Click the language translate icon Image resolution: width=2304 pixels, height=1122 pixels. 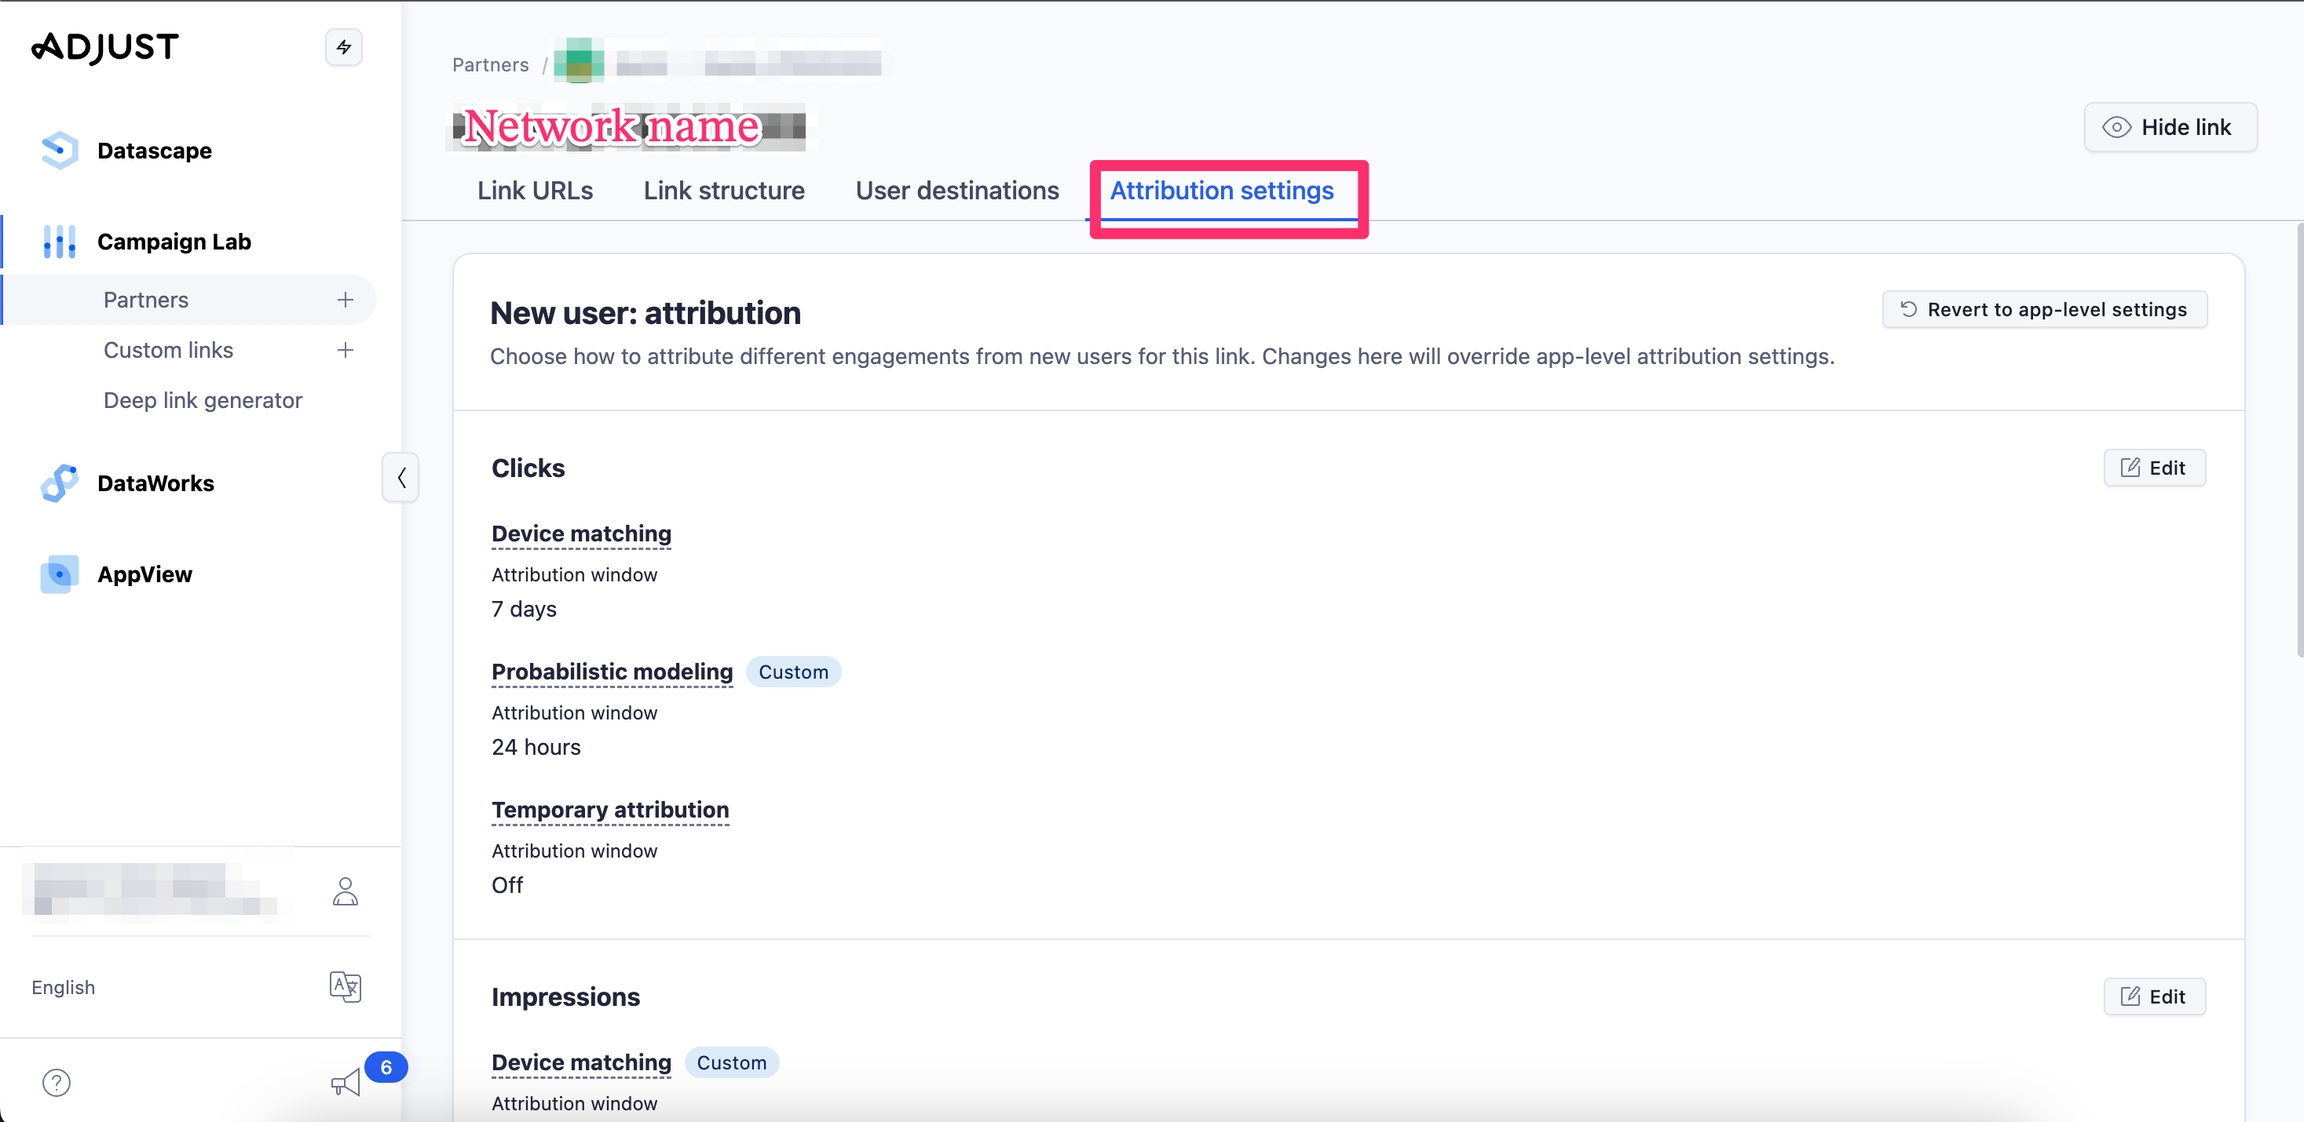pyautogui.click(x=345, y=987)
